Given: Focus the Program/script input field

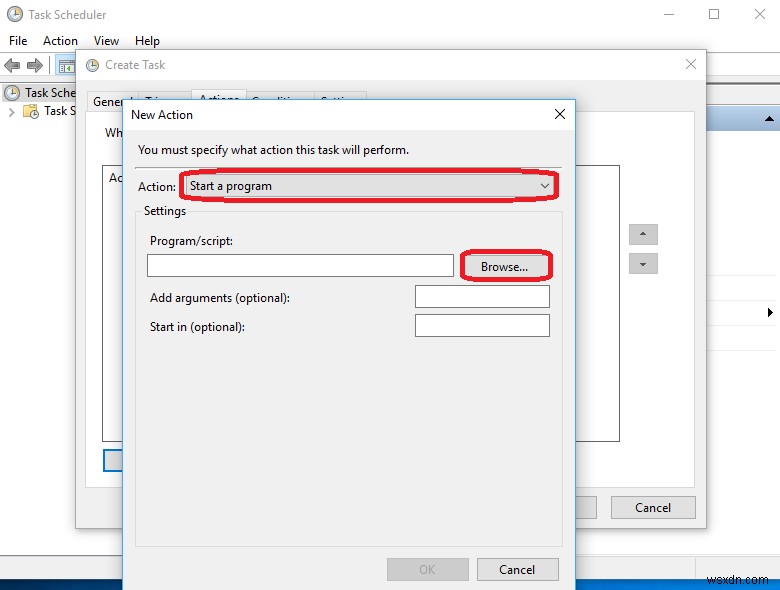Looking at the screenshot, I should 300,266.
